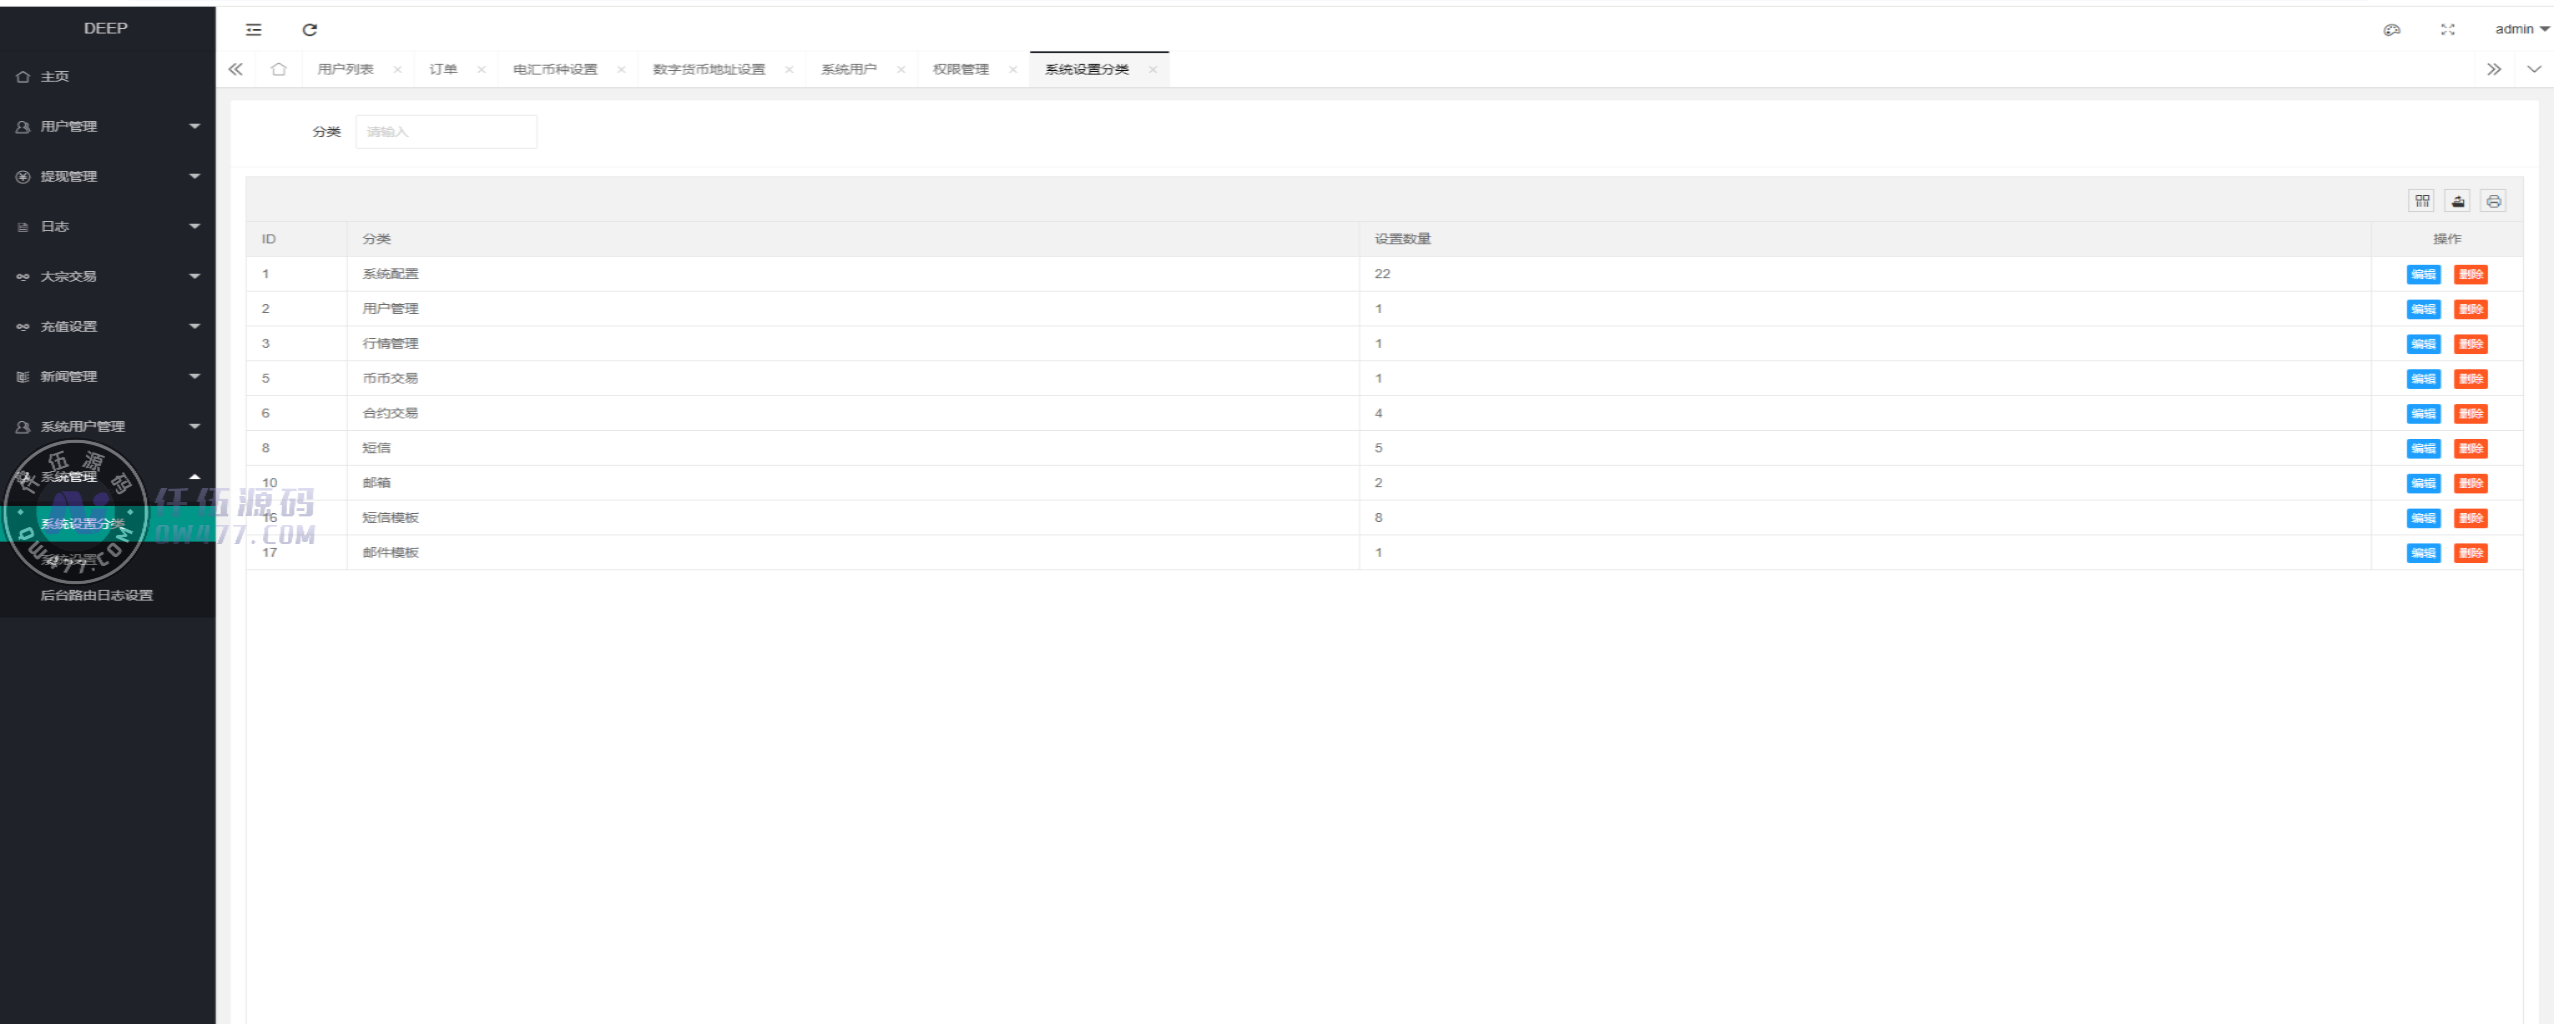The width and height of the screenshot is (2554, 1024).
Task: Click the print table icon
Action: pos(2493,201)
